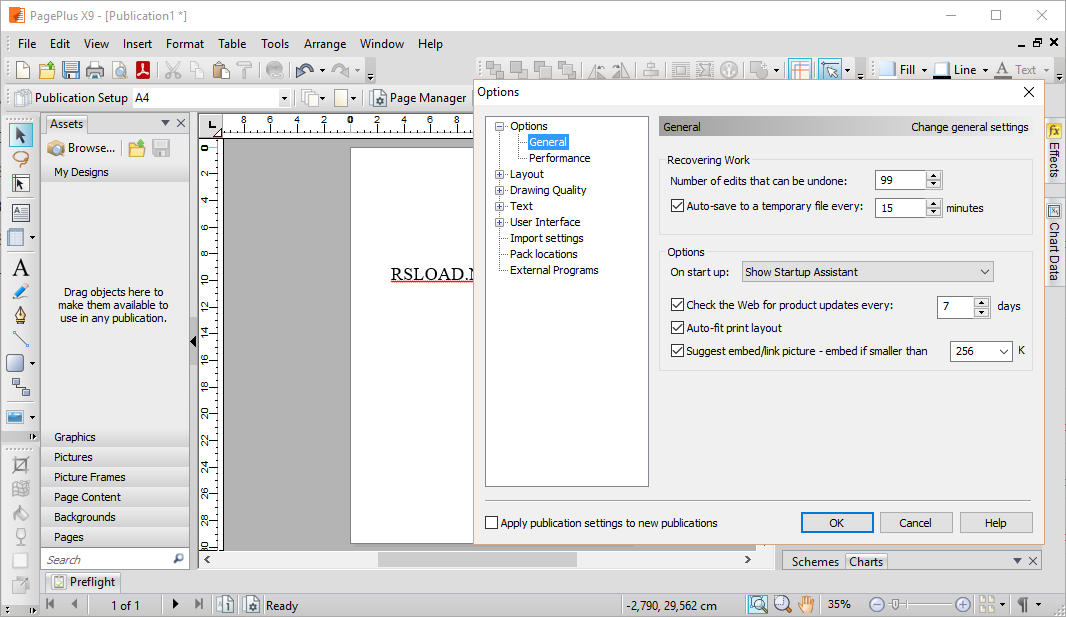The width and height of the screenshot is (1066, 617).
Task: Click the fx Effects tab icon
Action: (x=1054, y=130)
